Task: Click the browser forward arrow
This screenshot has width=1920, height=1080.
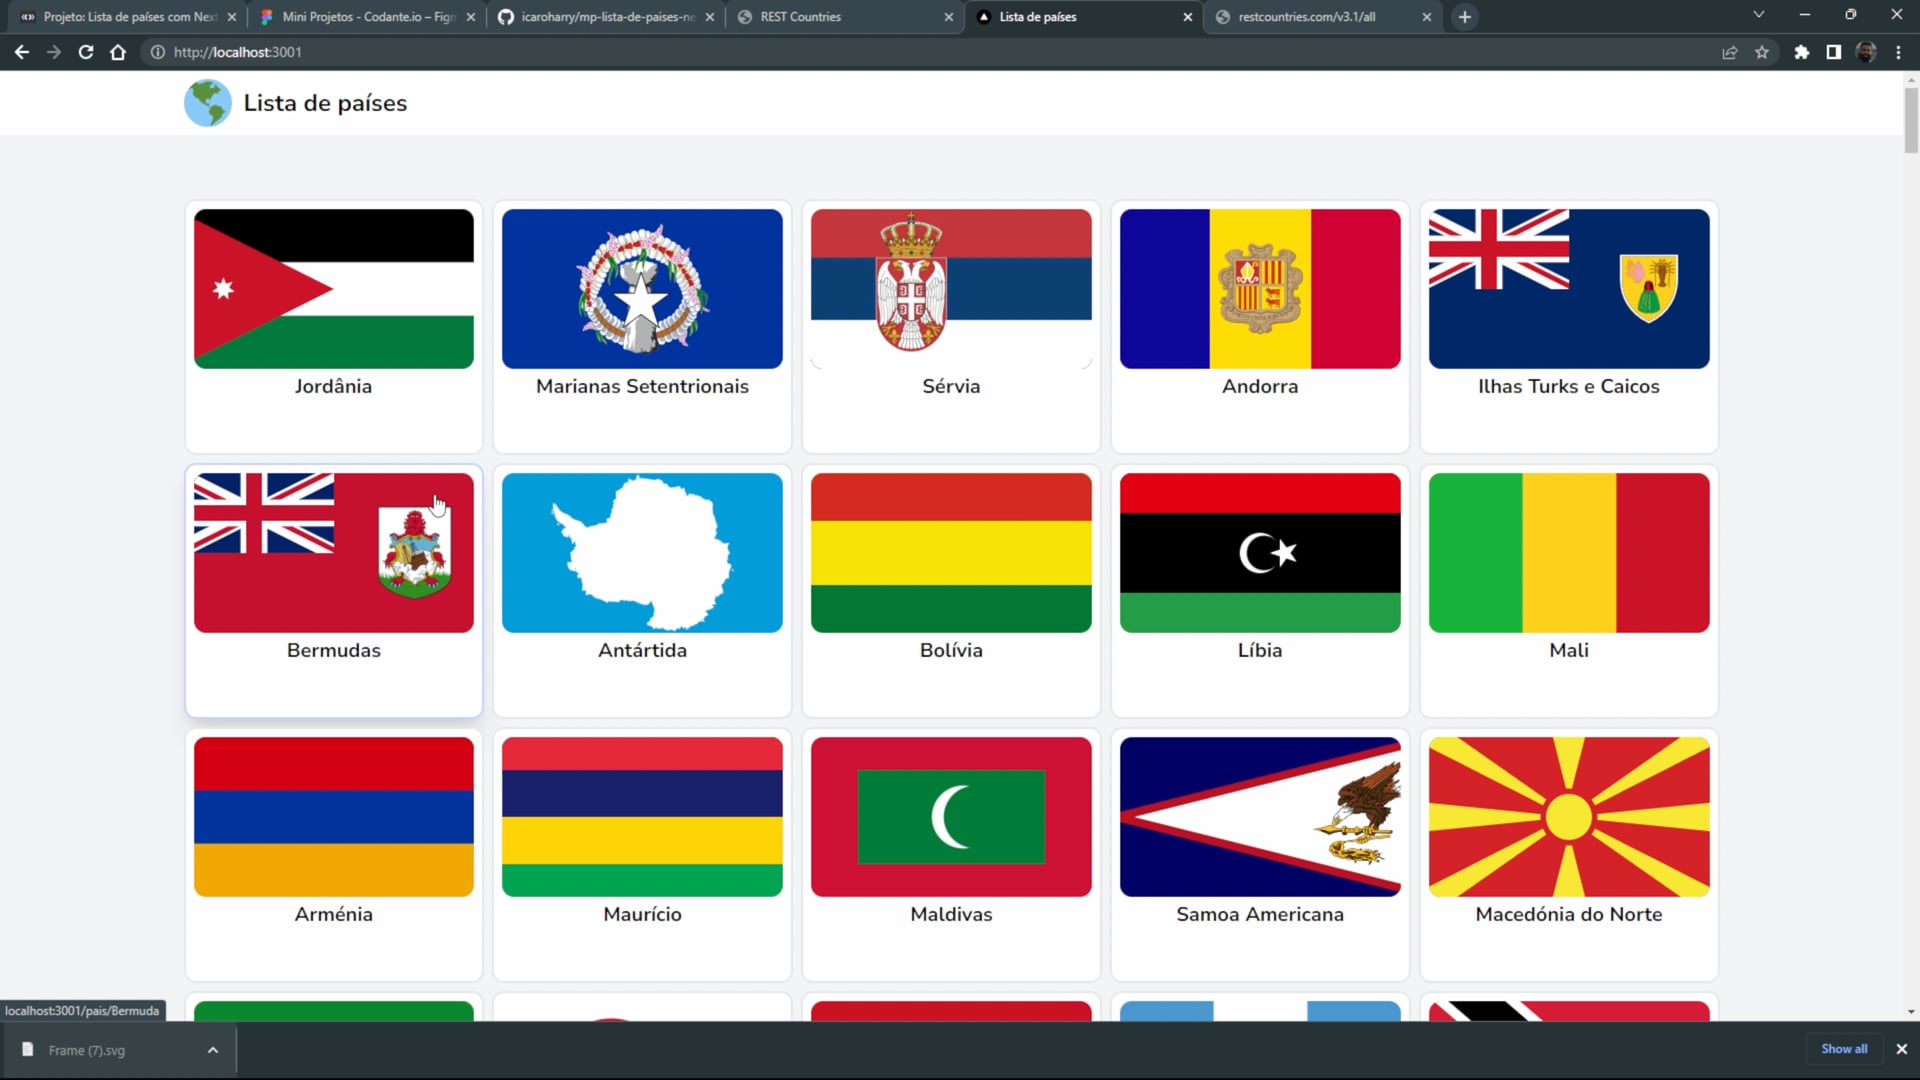Action: pos(54,52)
